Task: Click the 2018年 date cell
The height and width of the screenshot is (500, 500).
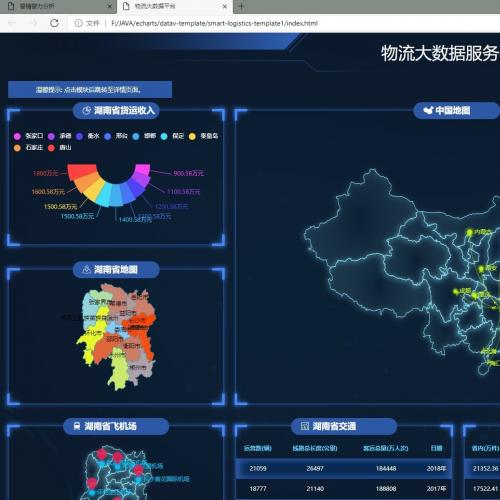Action: tap(436, 468)
